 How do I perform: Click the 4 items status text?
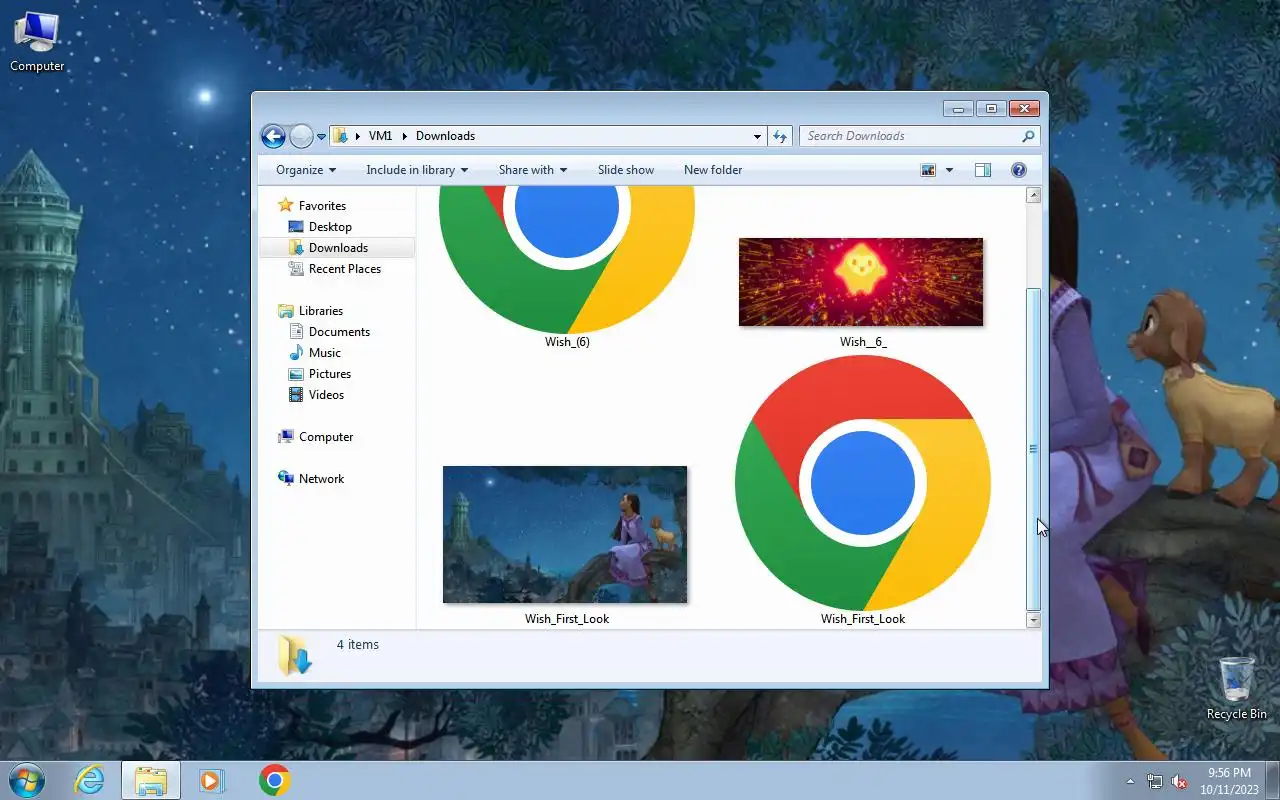(358, 645)
